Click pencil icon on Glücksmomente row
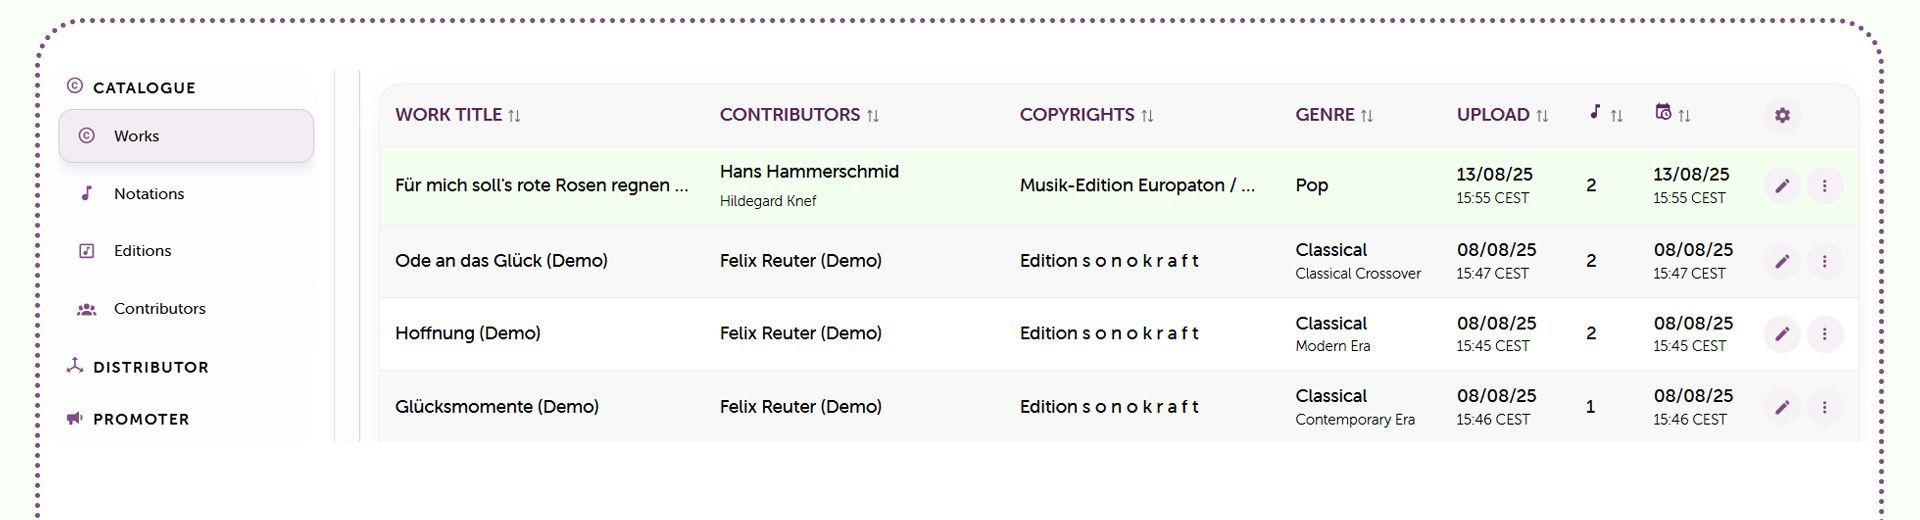Viewport: 1920px width, 520px height. point(1782,407)
